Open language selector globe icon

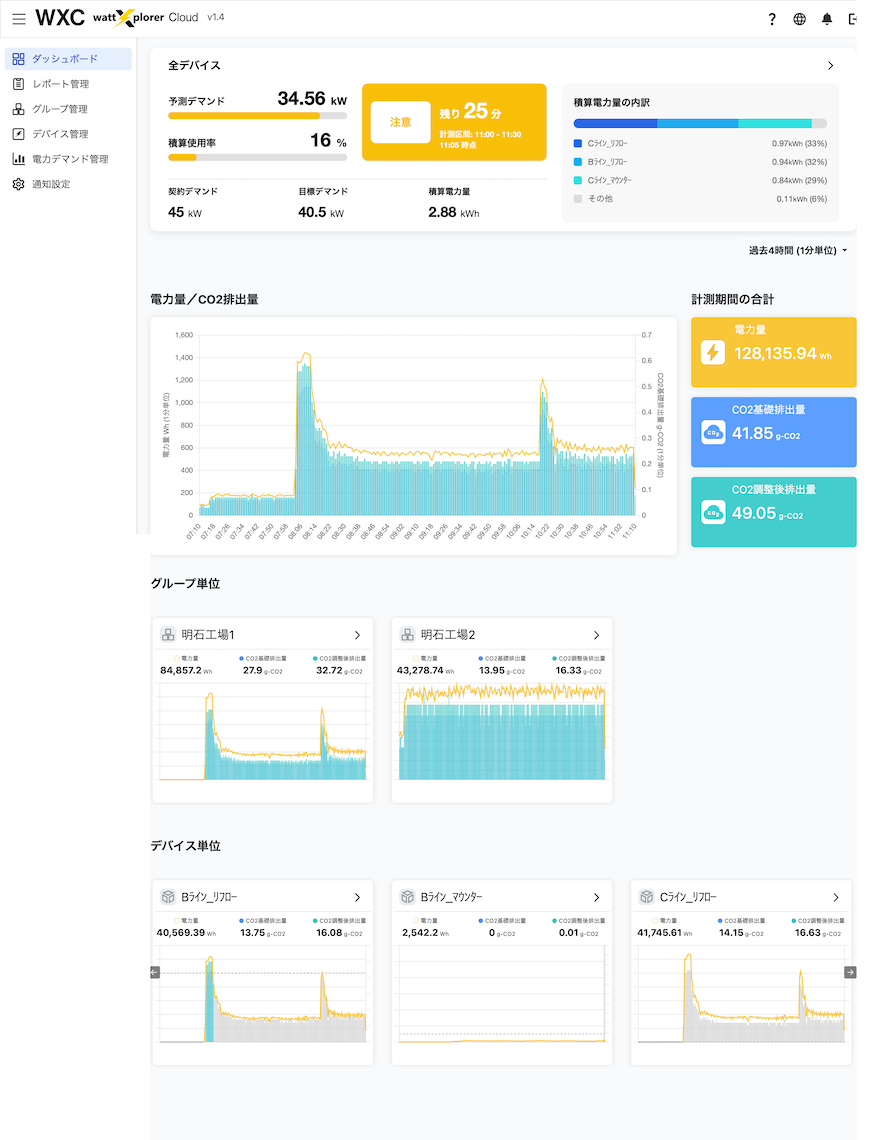click(x=799, y=19)
